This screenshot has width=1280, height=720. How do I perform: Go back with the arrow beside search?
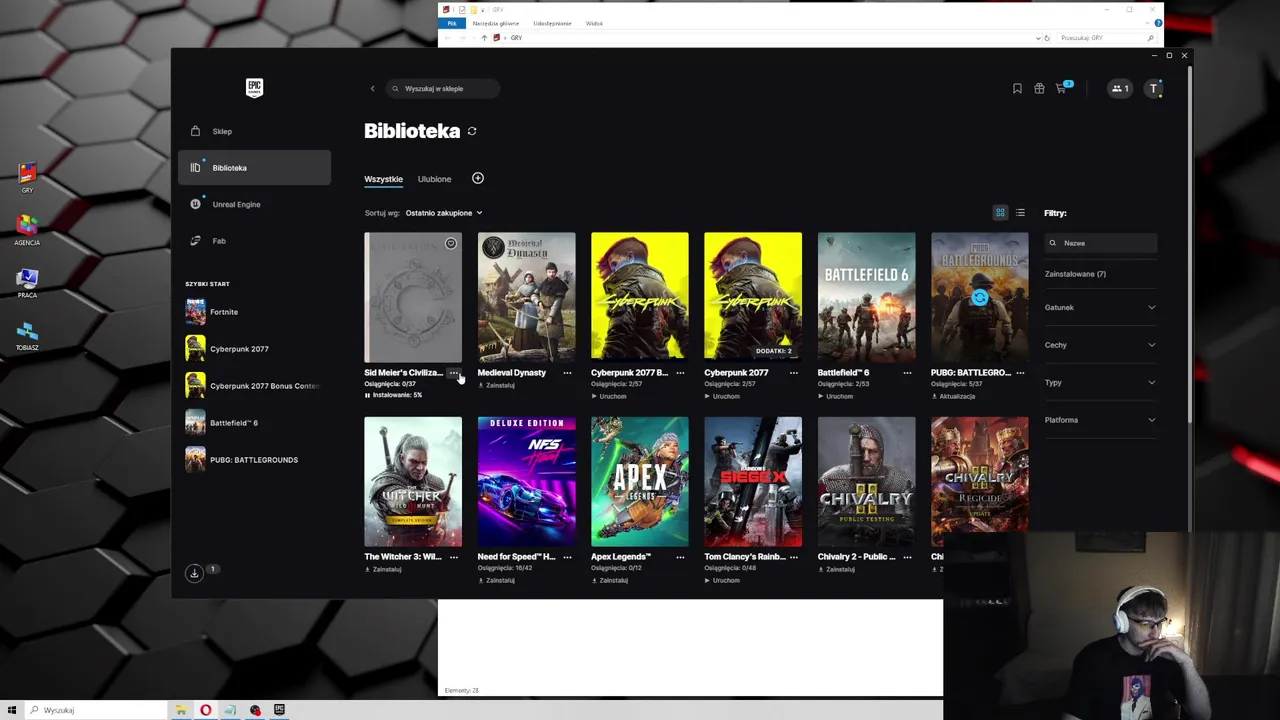(x=372, y=89)
